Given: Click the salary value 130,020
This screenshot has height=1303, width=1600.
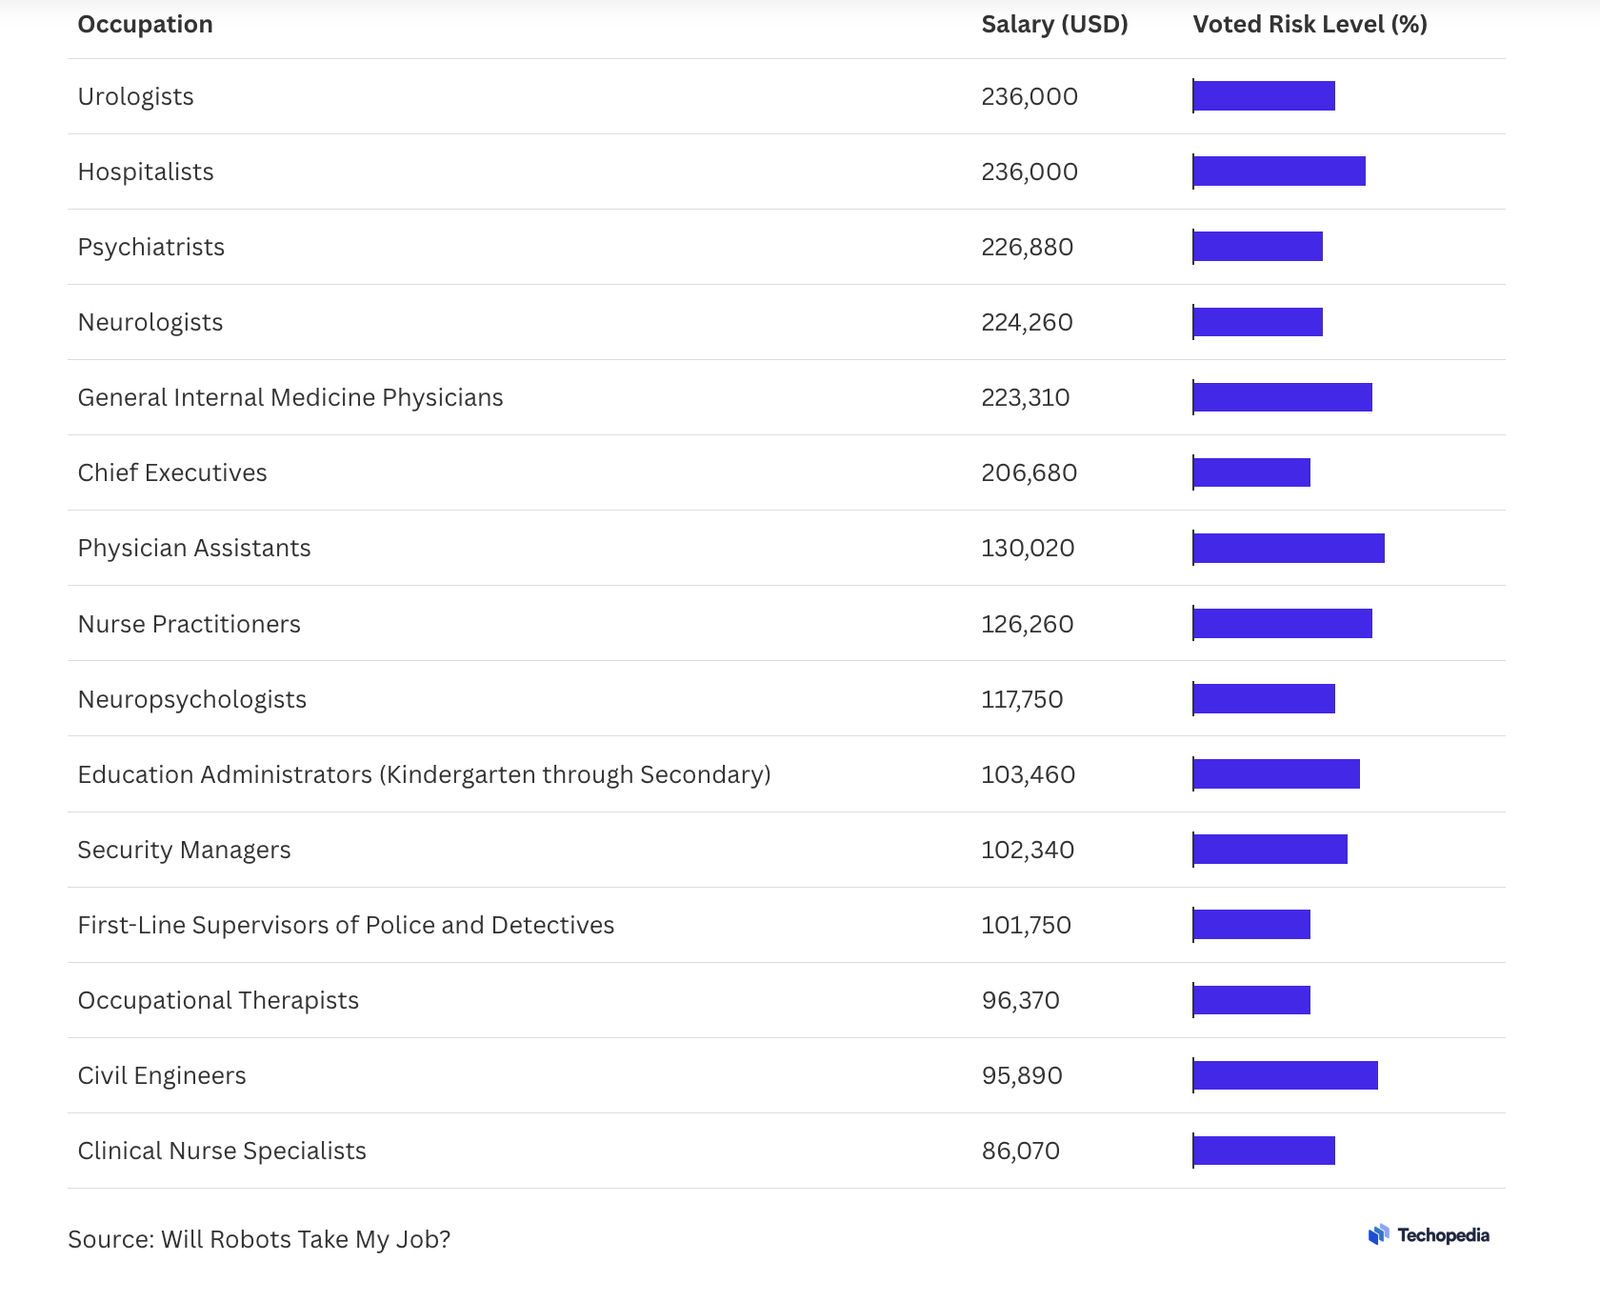Looking at the screenshot, I should [1028, 548].
